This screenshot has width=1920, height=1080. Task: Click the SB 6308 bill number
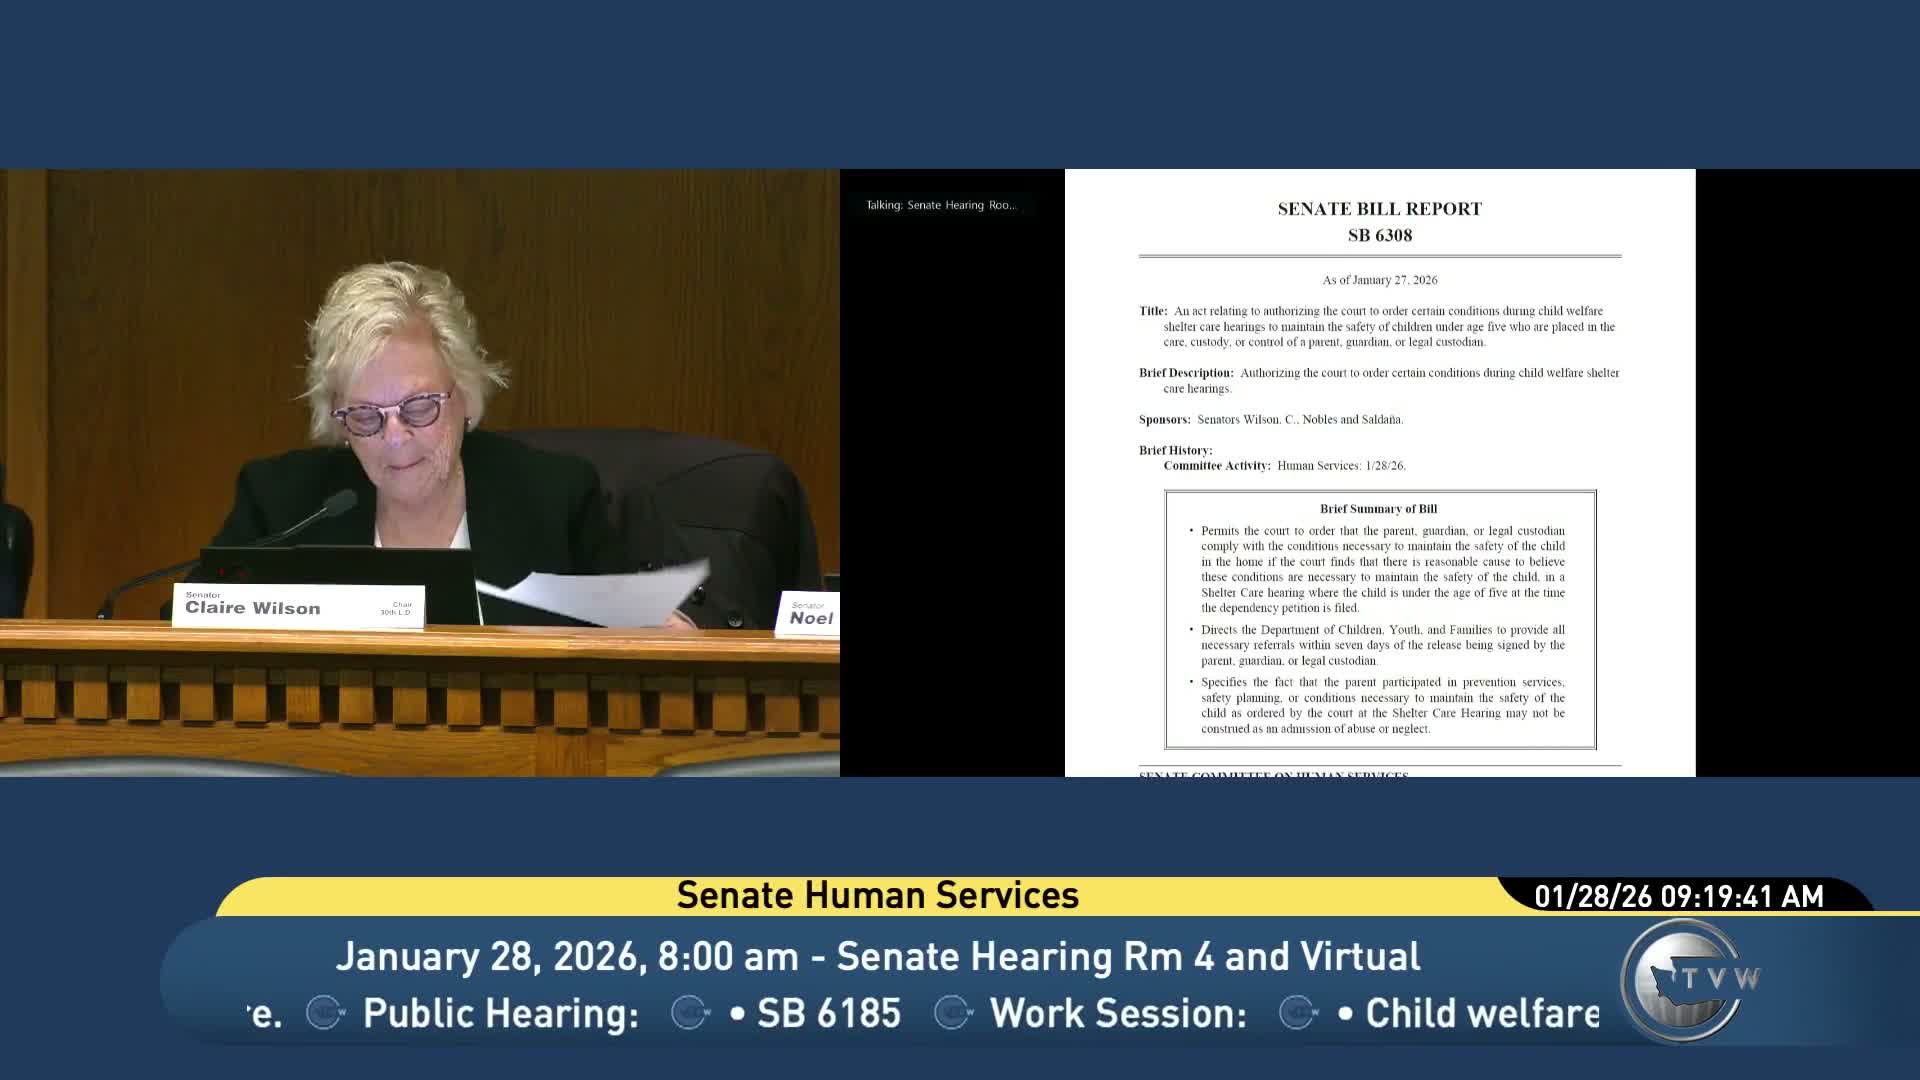pyautogui.click(x=1379, y=236)
